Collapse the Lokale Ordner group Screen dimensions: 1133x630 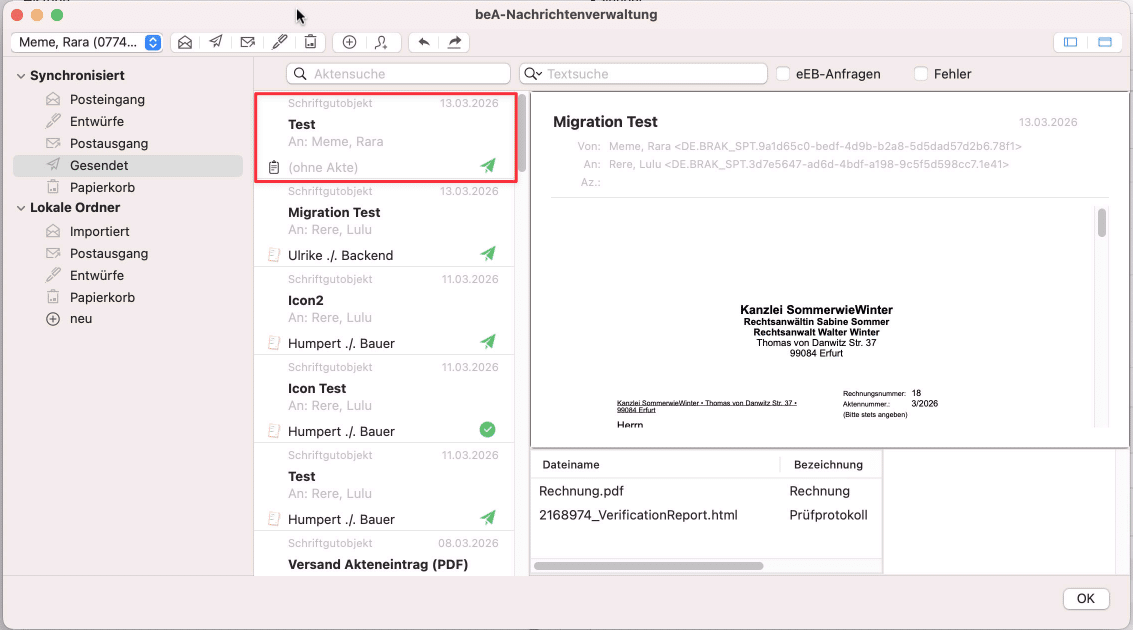[x=20, y=208]
